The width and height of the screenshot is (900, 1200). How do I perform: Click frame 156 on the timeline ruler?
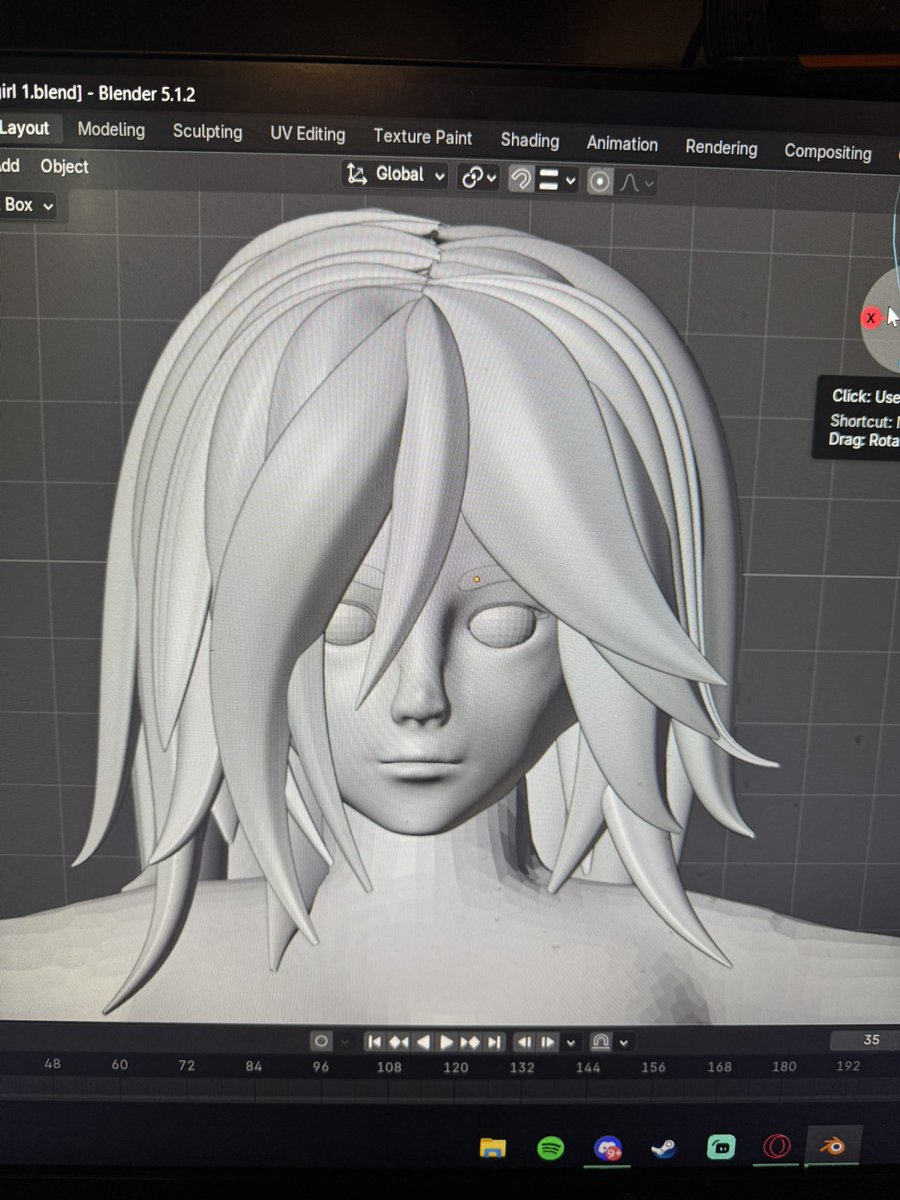pyautogui.click(x=653, y=1067)
